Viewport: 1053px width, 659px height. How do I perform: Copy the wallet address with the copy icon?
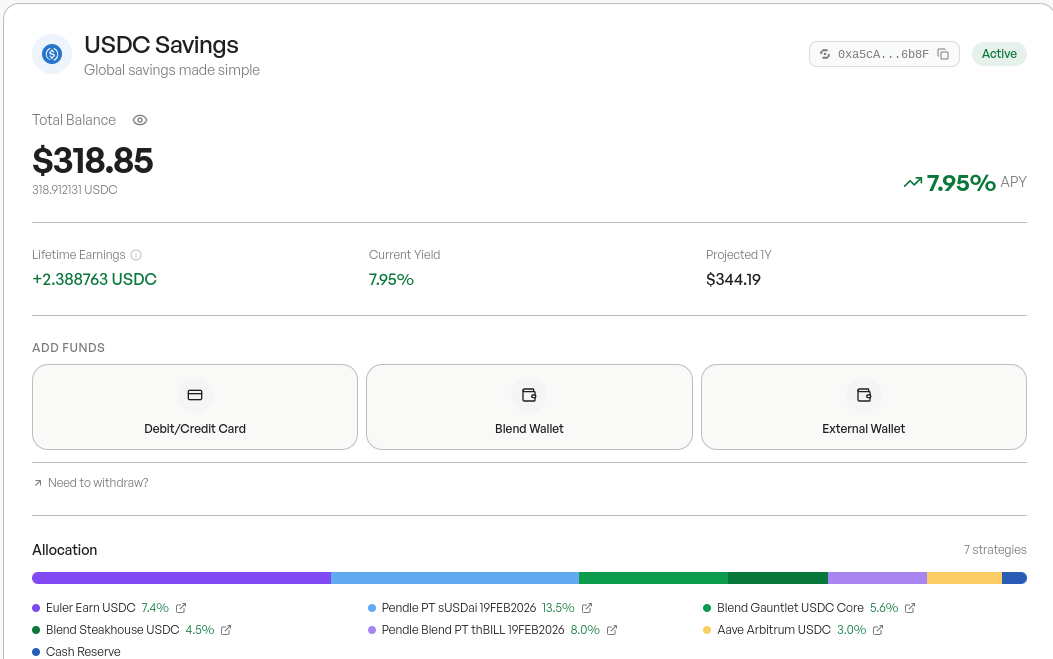coord(943,54)
